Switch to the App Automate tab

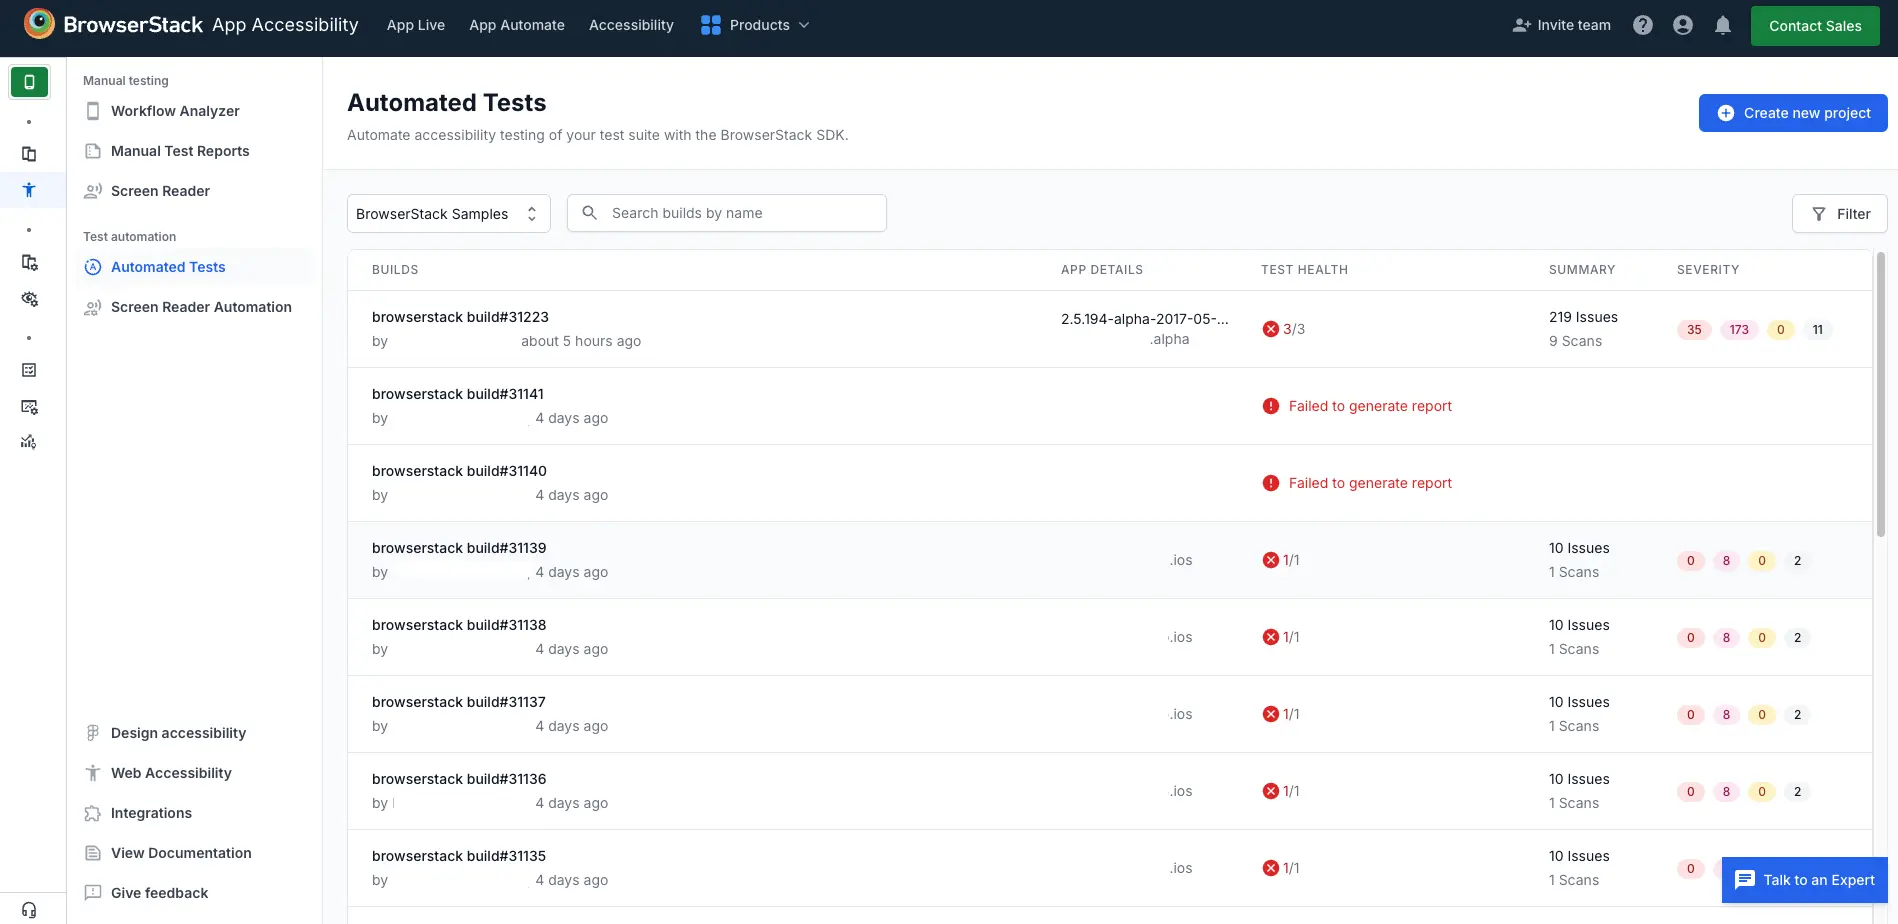[x=517, y=25]
